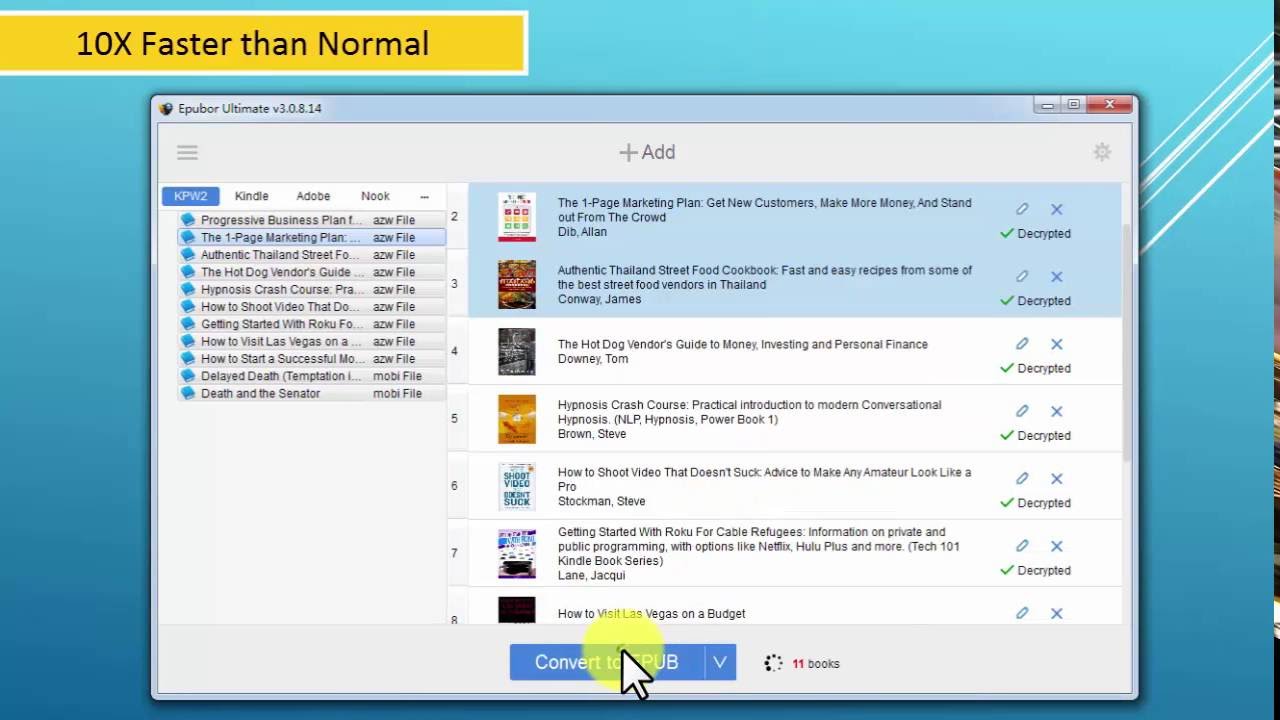Remove Hot Dog Vendor's Guide from list
The image size is (1280, 720).
coord(1056,344)
